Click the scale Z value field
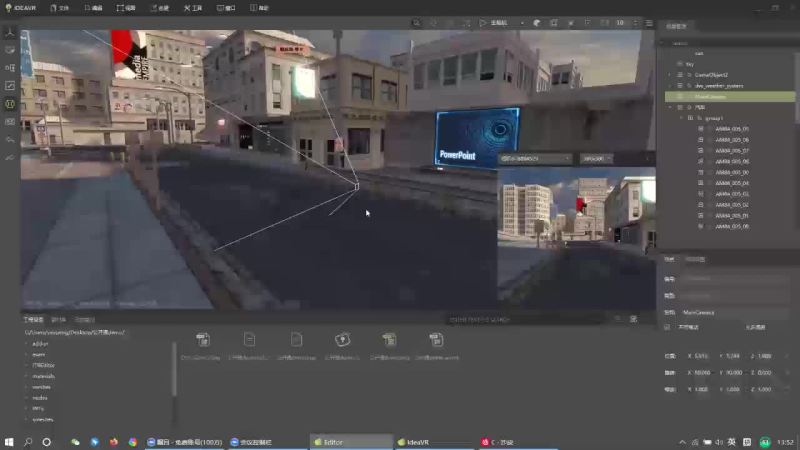 click(x=764, y=389)
